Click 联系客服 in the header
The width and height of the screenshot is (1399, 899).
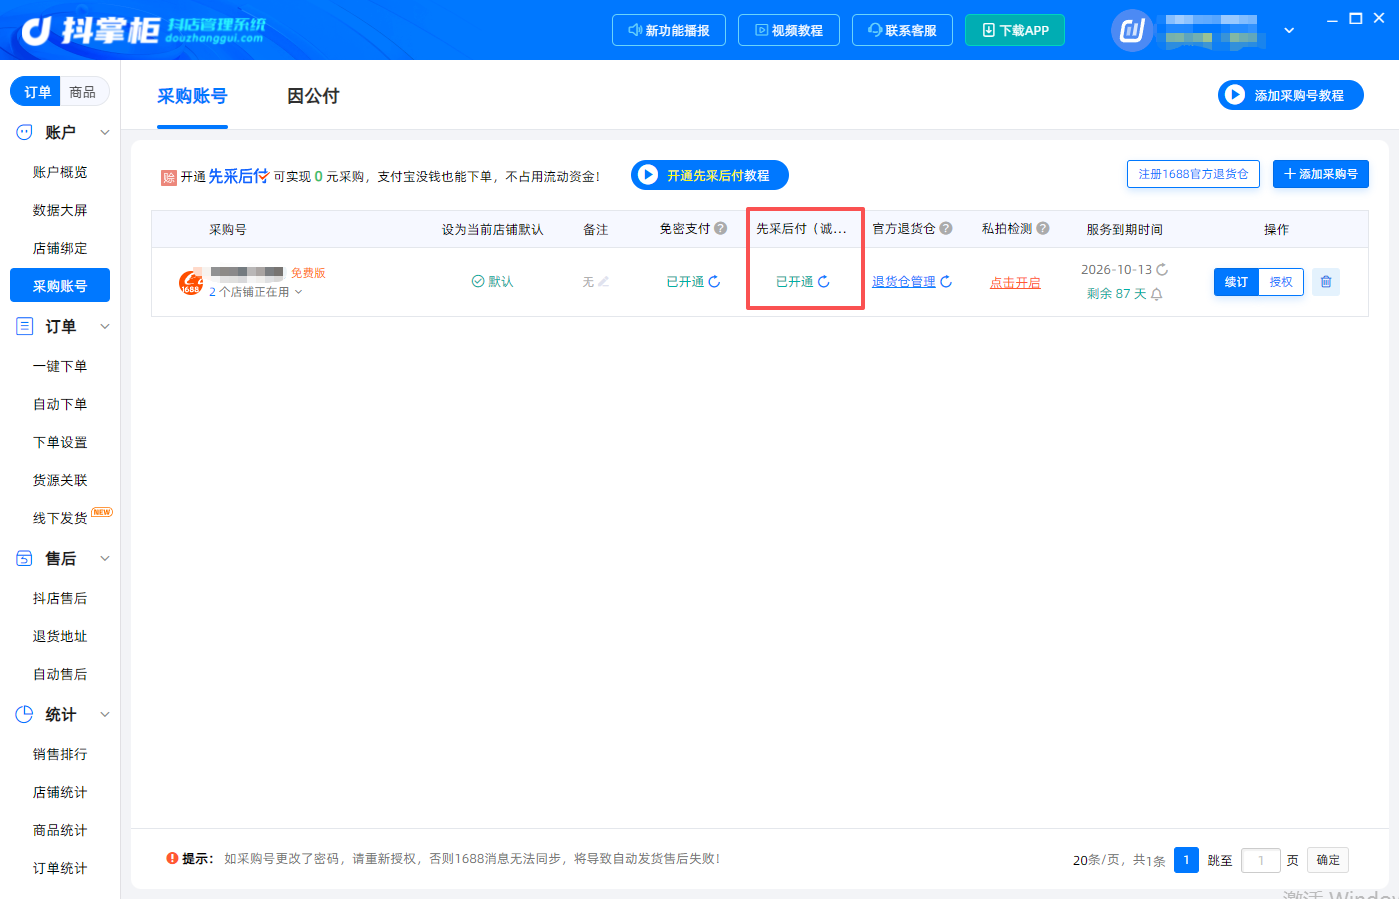(x=902, y=30)
